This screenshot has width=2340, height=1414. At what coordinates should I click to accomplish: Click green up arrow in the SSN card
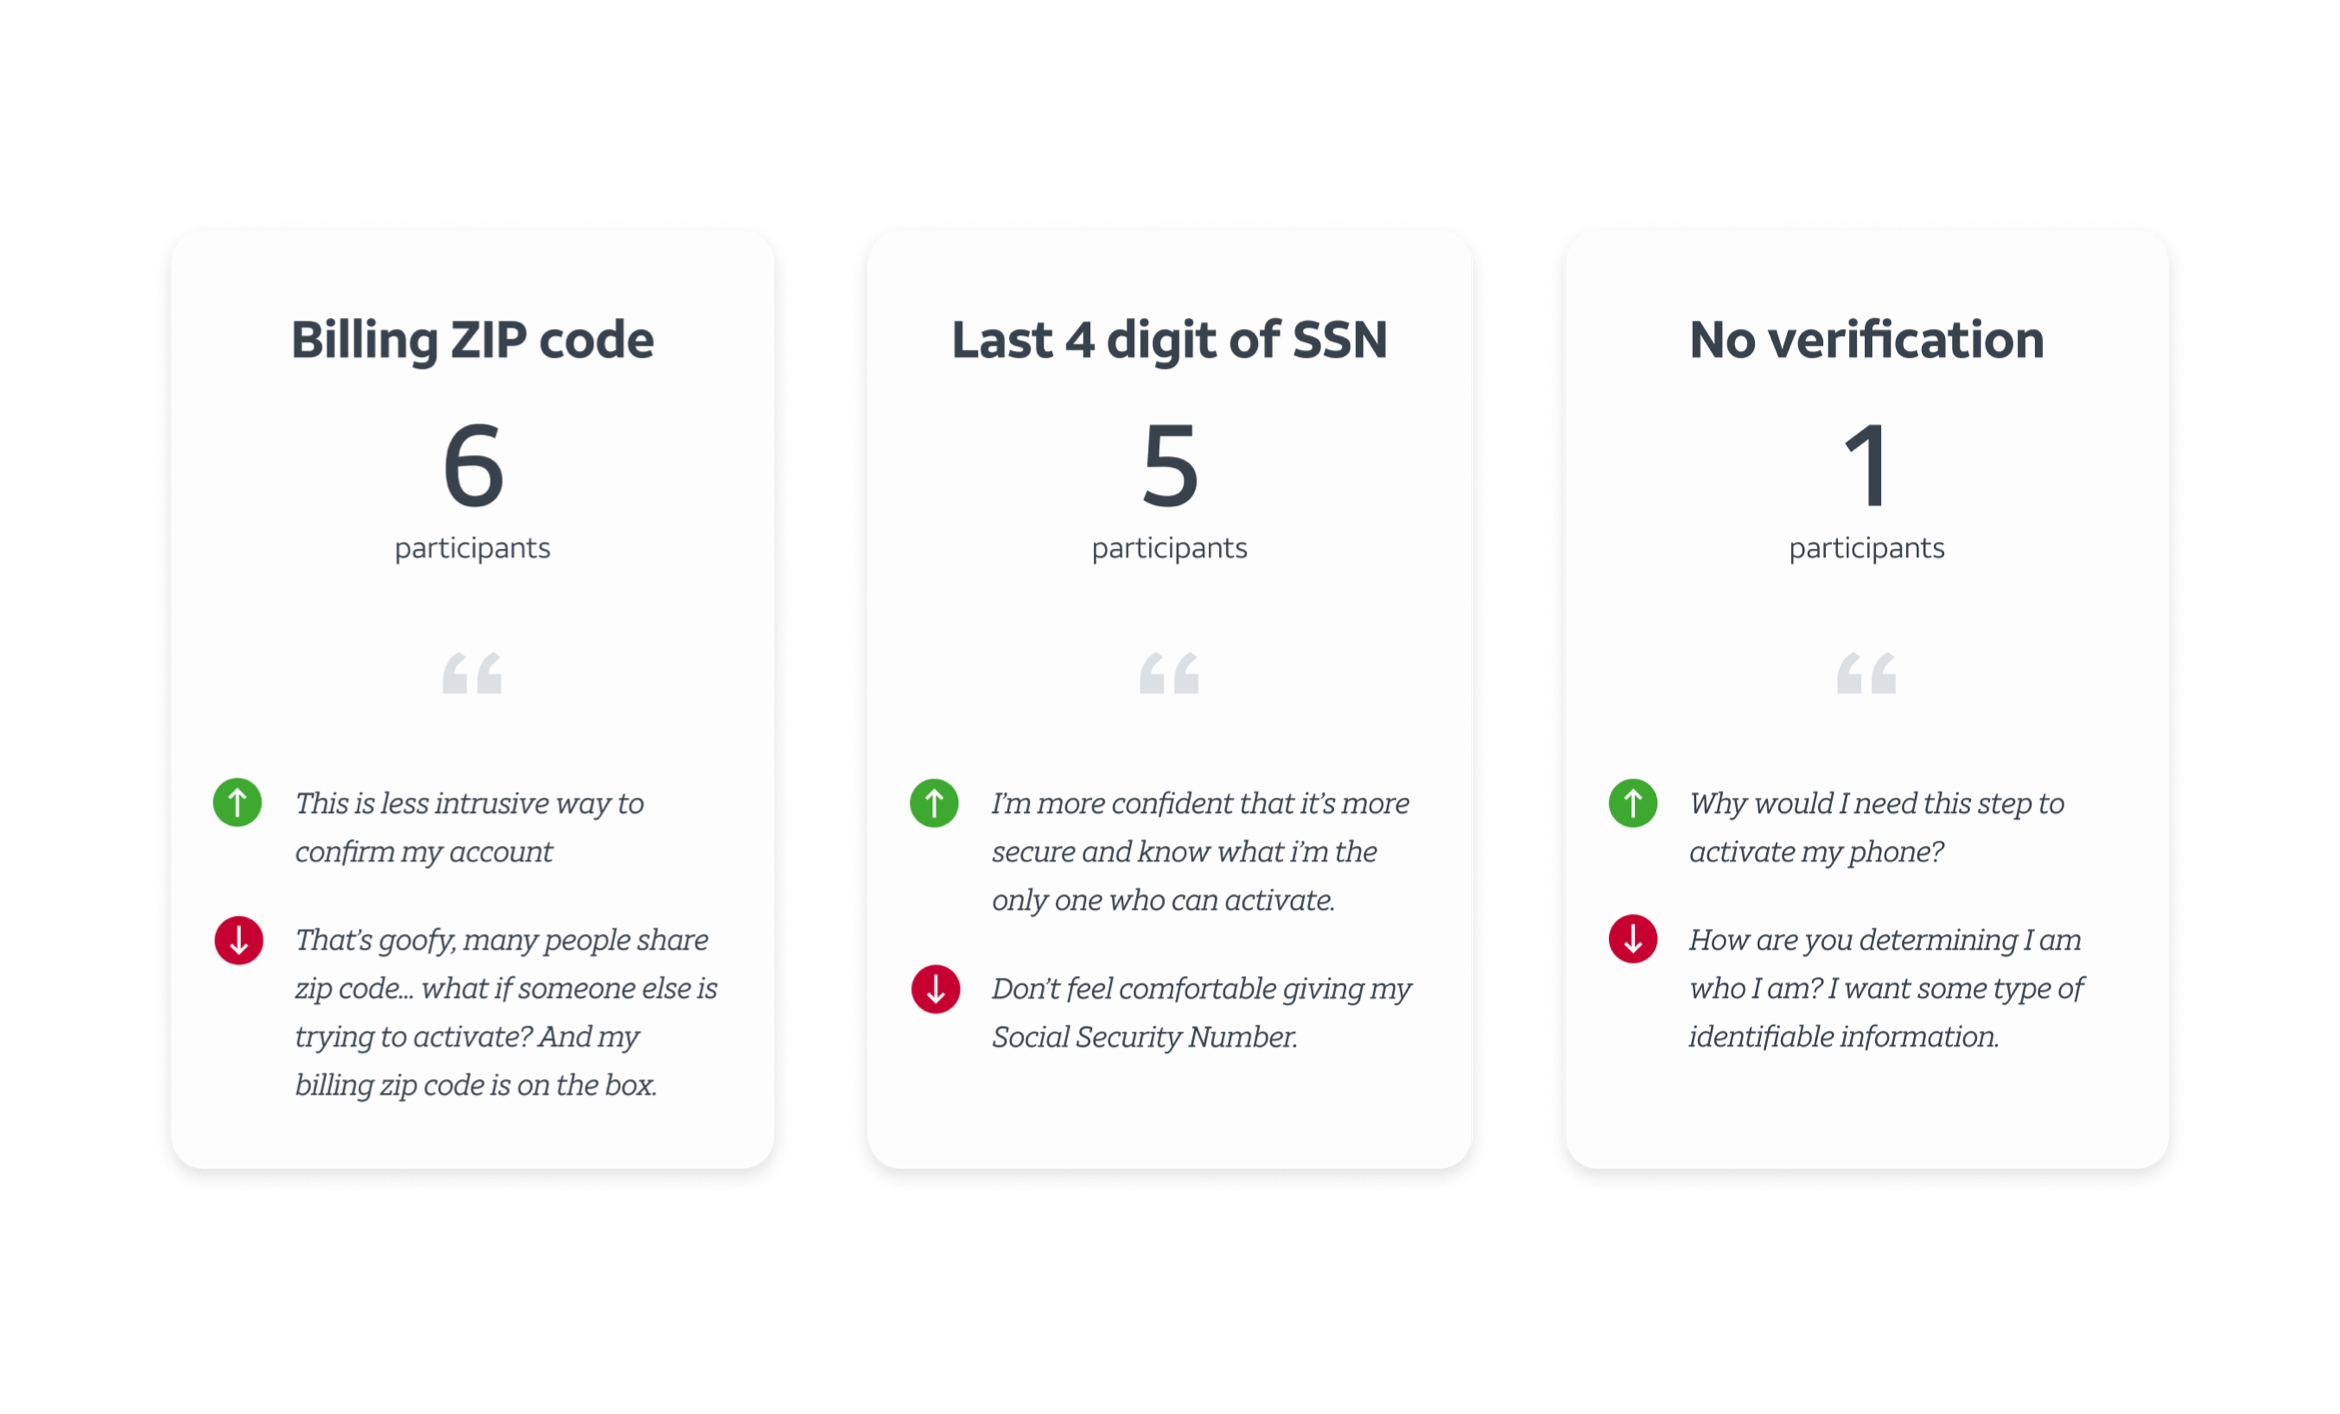934,802
